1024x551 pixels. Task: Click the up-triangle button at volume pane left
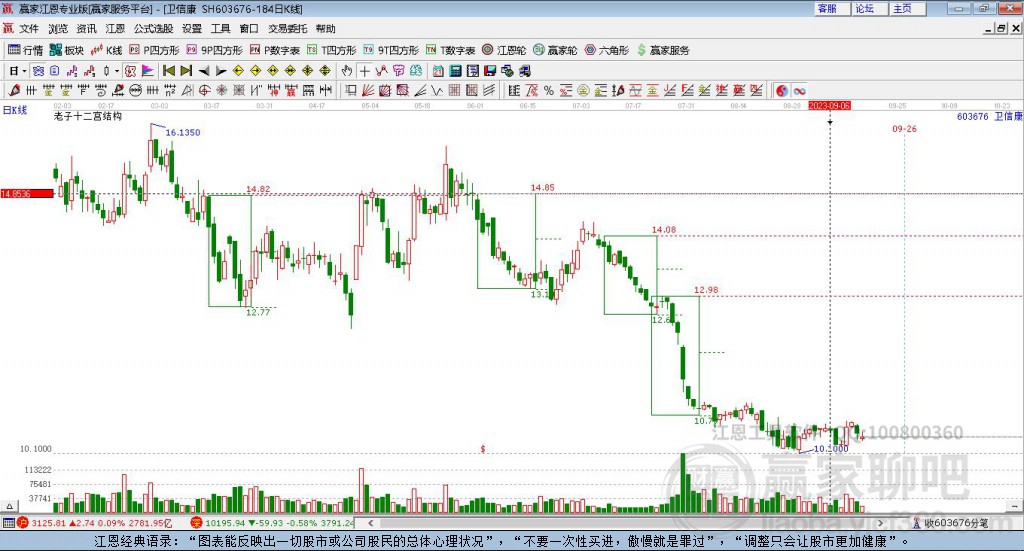pyautogui.click(x=9, y=506)
